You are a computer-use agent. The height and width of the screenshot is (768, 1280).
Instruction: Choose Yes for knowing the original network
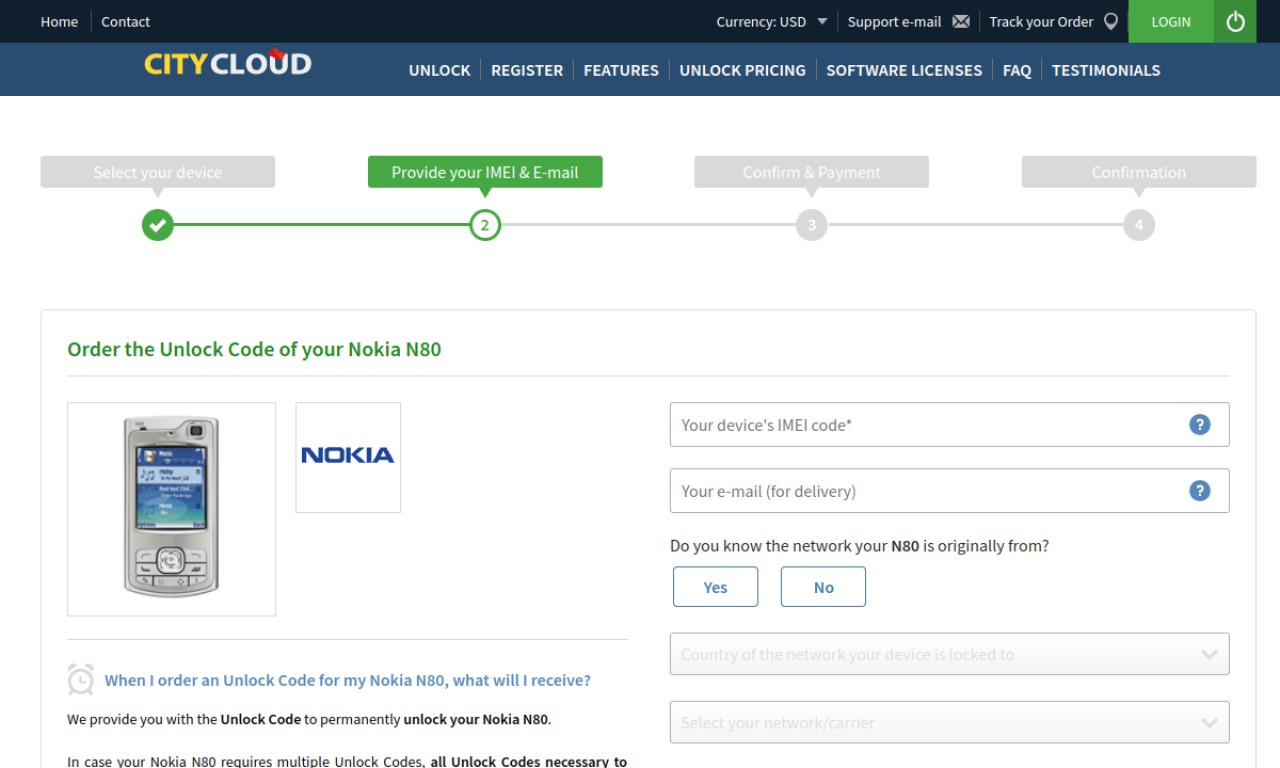tap(715, 587)
